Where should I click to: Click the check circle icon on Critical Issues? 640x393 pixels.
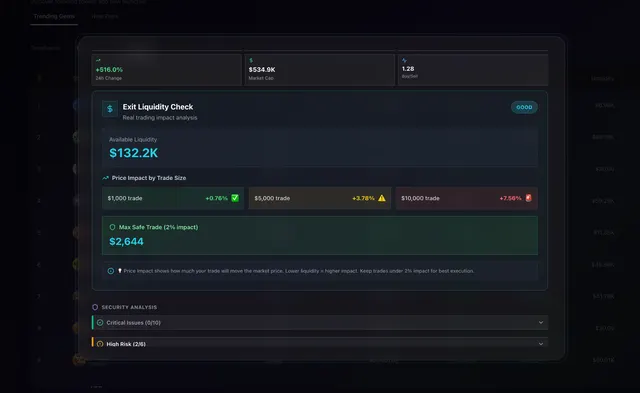(x=100, y=322)
